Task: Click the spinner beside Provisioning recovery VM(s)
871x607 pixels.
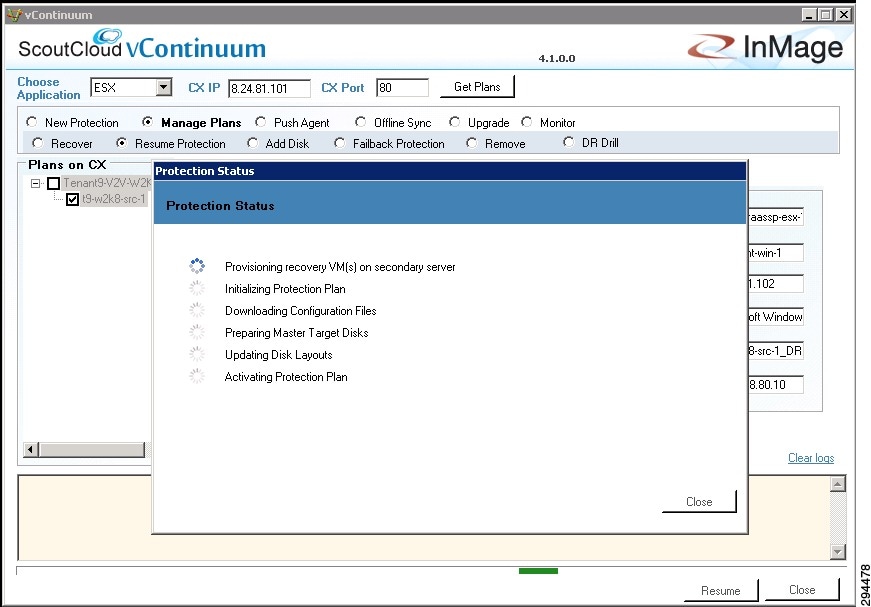Action: click(197, 266)
